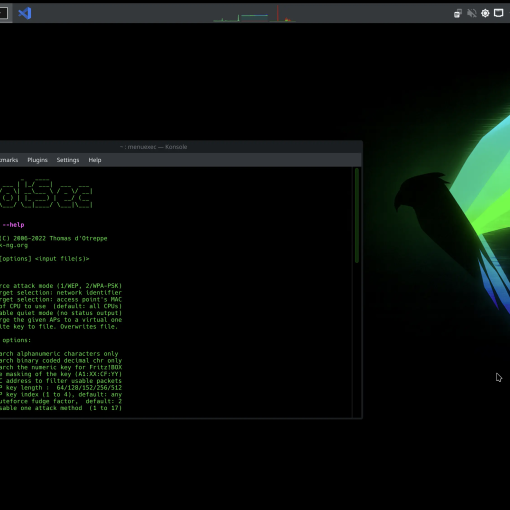Open the clipboard tray icon

pos(458,13)
